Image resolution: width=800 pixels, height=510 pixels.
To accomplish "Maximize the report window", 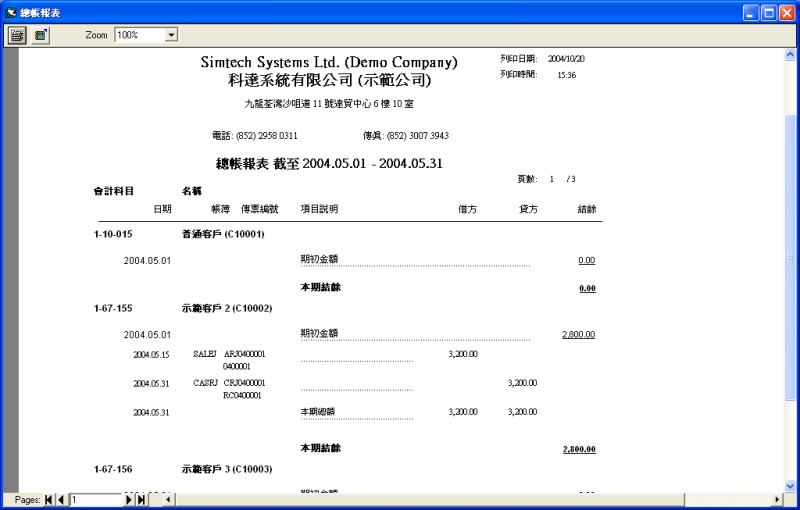I will [769, 13].
